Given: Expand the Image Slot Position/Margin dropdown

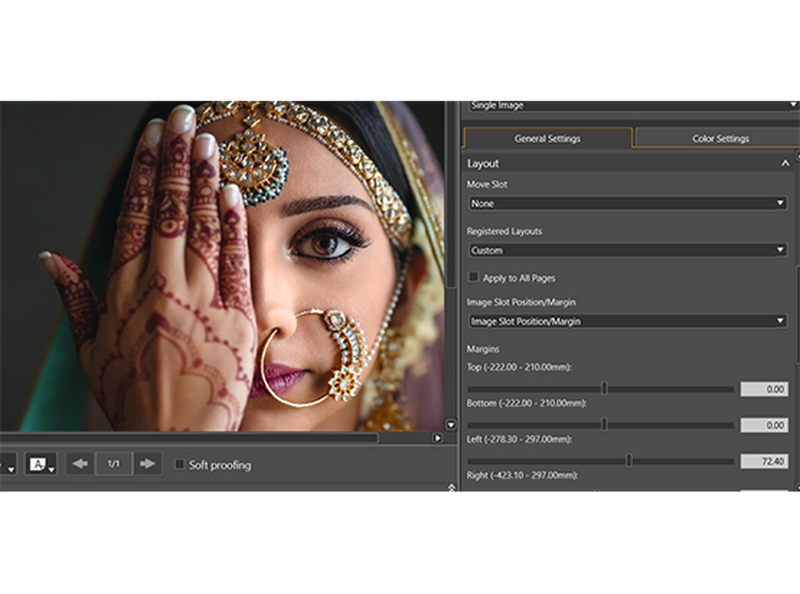Looking at the screenshot, I should click(x=627, y=321).
